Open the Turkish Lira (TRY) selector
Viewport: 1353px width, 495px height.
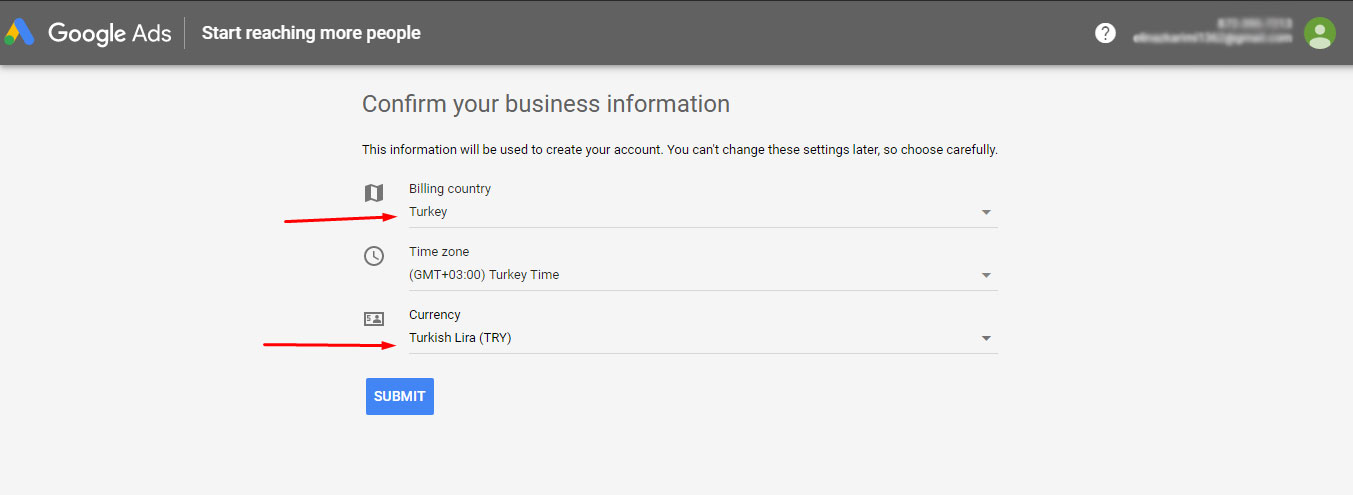pyautogui.click(x=703, y=338)
